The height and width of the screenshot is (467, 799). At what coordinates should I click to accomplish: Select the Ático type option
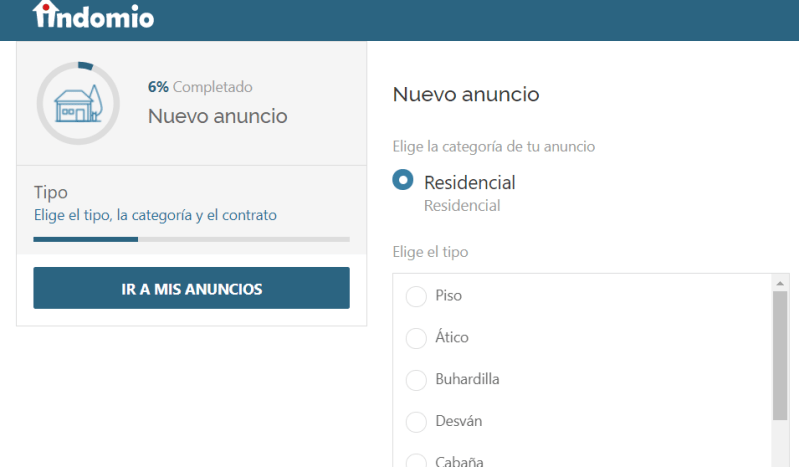coord(416,338)
